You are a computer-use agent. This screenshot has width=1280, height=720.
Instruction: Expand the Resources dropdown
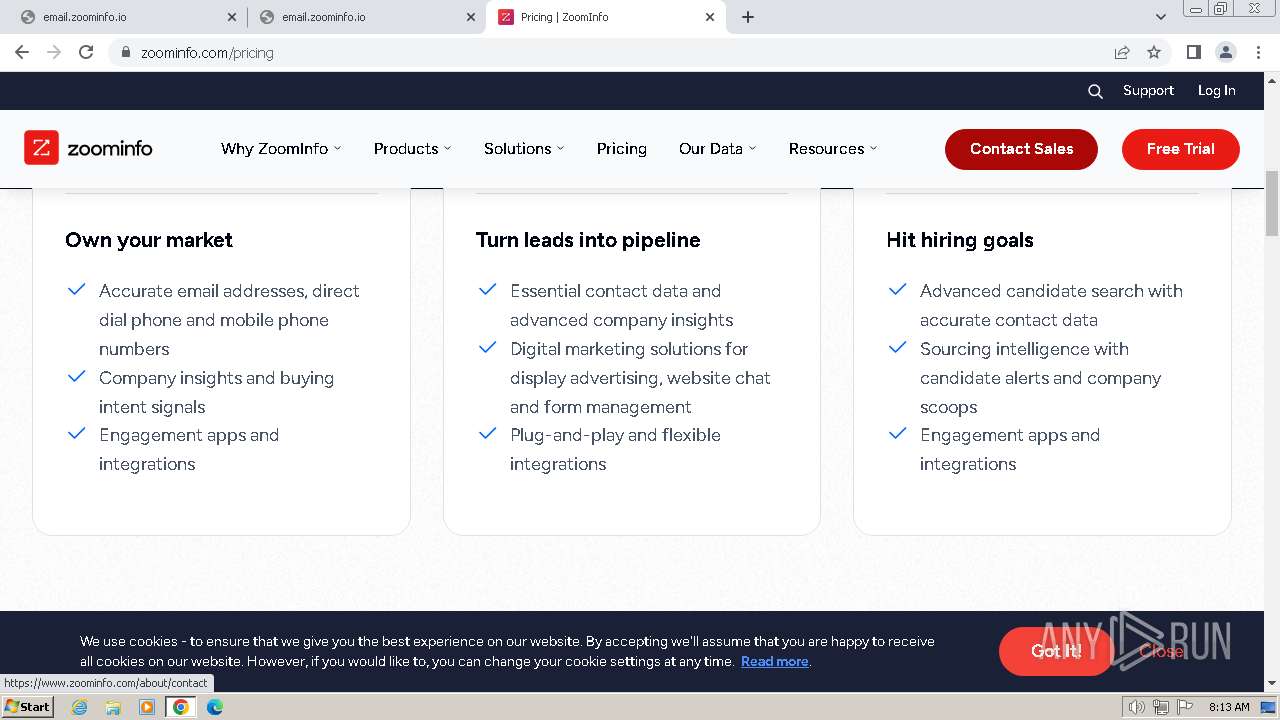click(833, 148)
